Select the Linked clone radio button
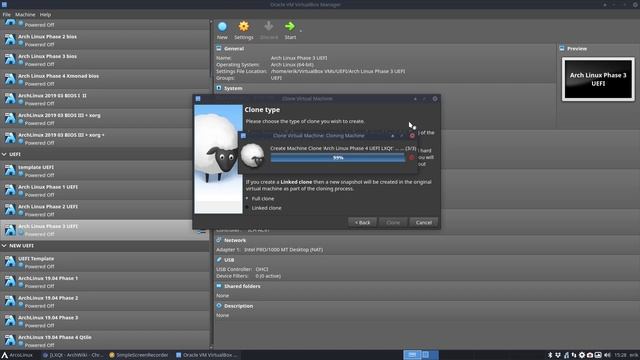The width and height of the screenshot is (640, 360). tap(247, 208)
